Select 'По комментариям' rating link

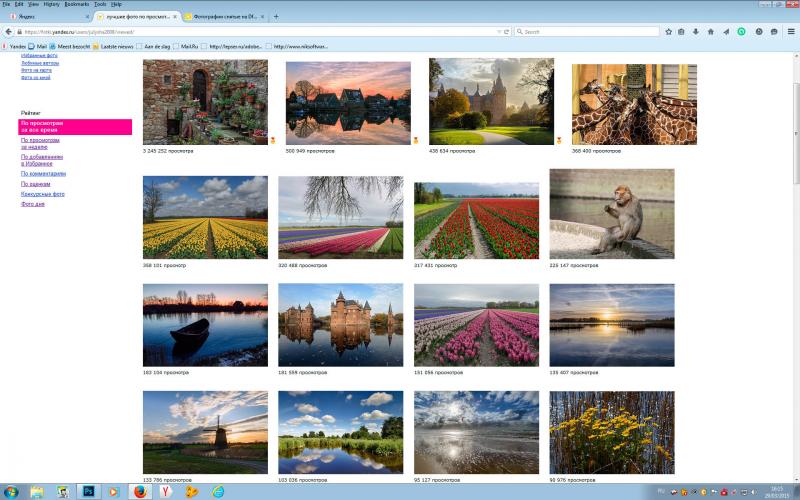pyautogui.click(x=43, y=174)
